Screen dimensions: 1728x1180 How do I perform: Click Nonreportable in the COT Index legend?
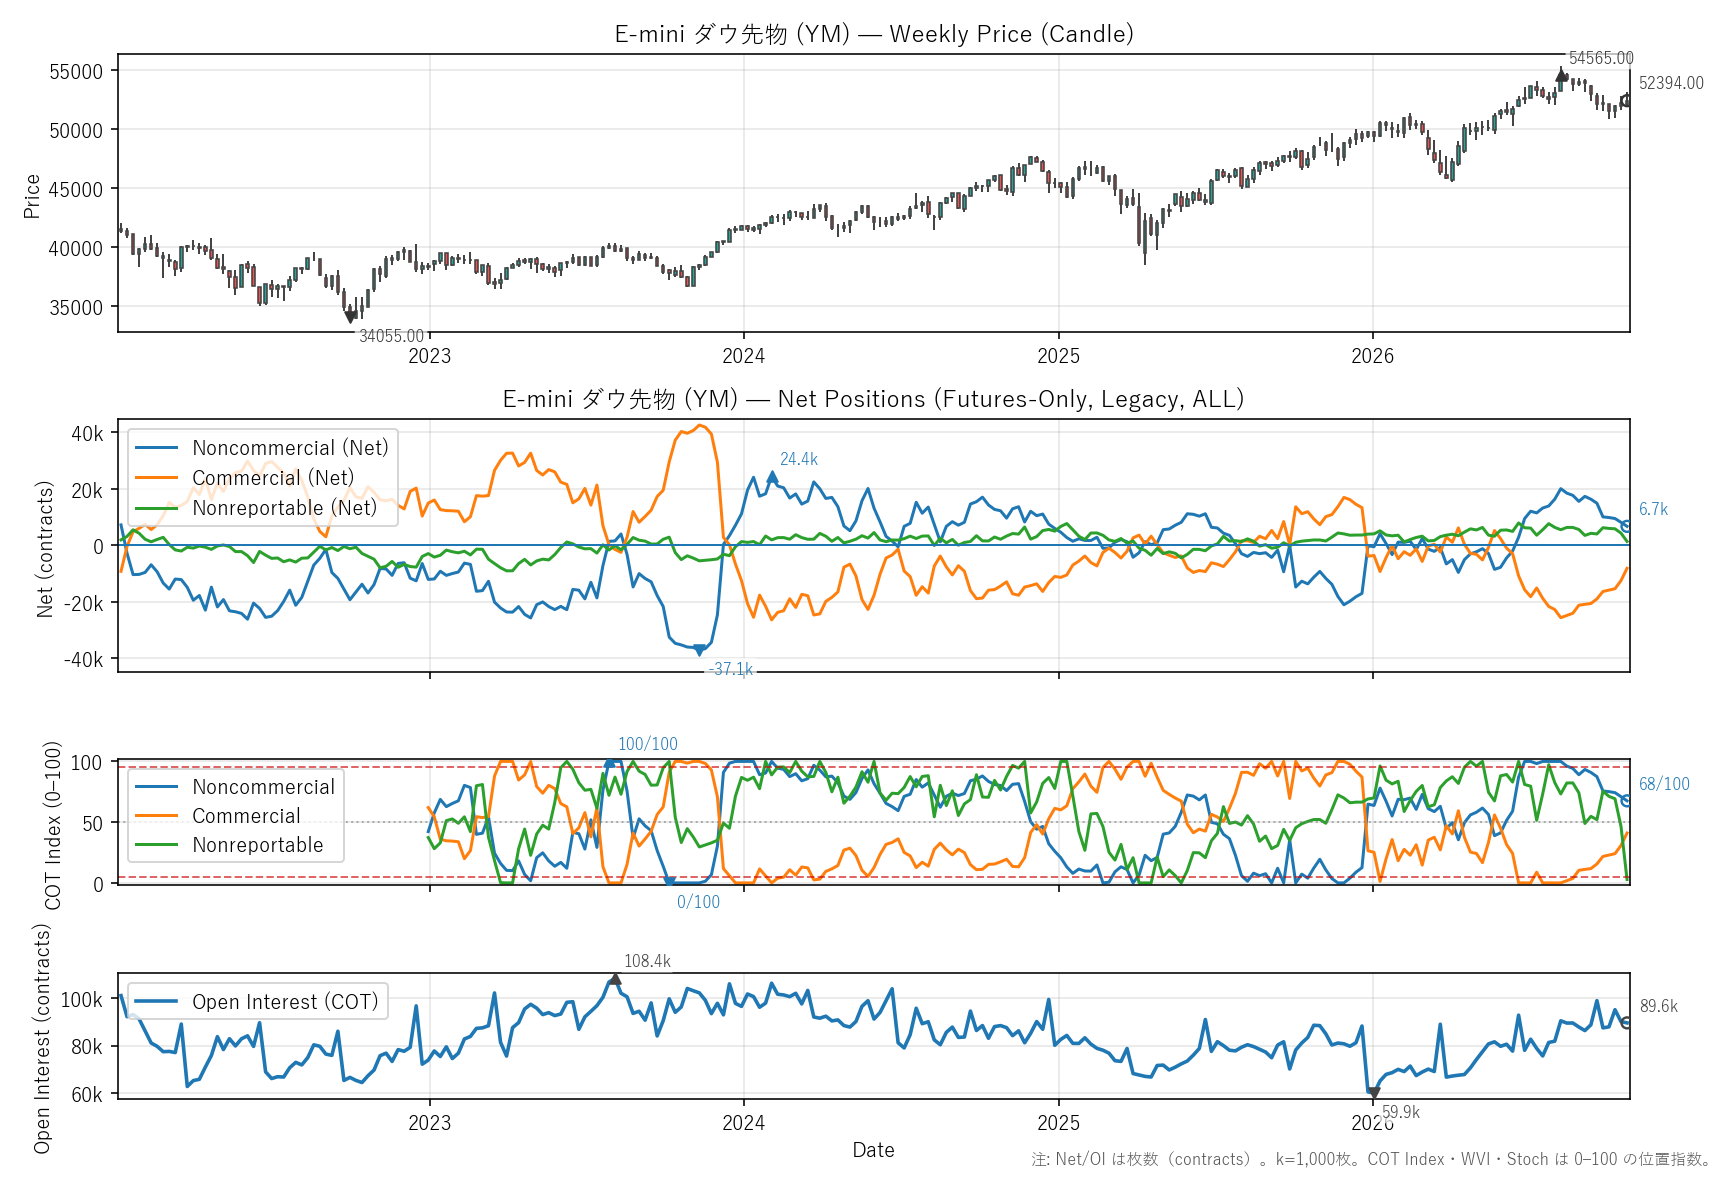[258, 845]
